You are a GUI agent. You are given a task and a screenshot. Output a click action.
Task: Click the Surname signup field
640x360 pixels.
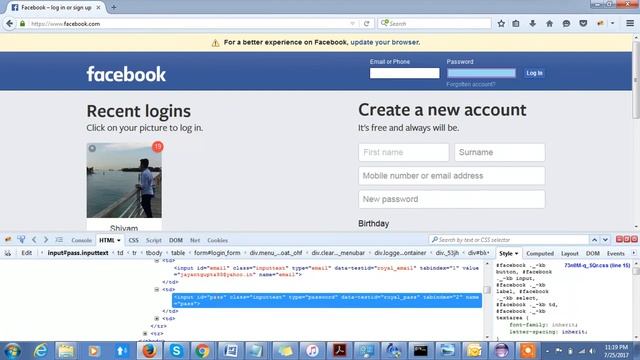click(x=500, y=152)
